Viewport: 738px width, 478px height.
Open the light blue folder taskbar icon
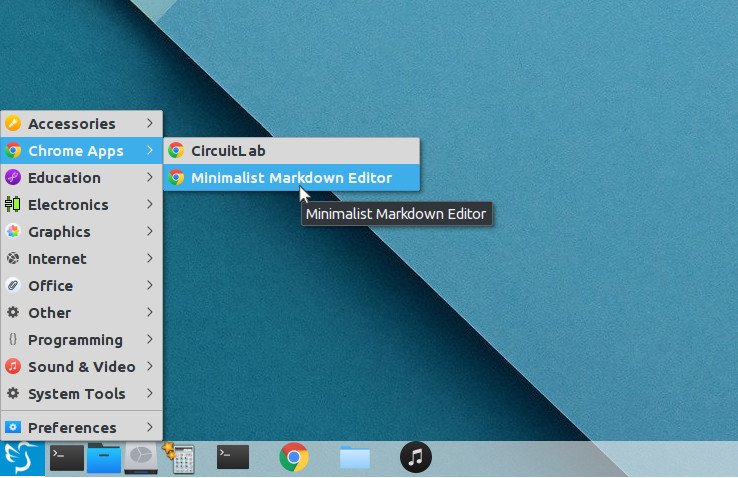point(354,457)
